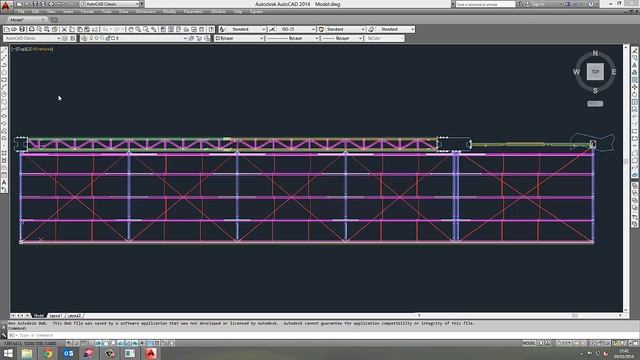
Task: Select the Erase tool in Modify toolbar
Action: (635, 51)
